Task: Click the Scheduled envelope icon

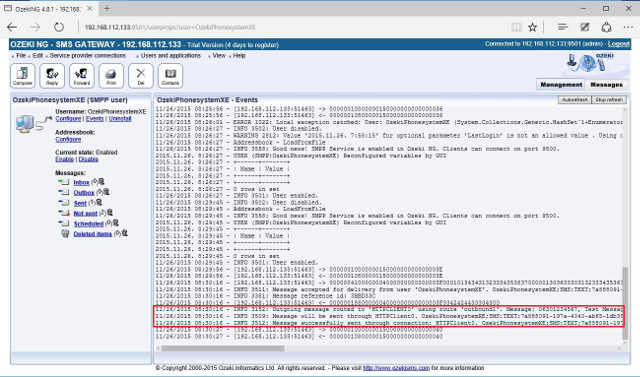Action: [63, 223]
